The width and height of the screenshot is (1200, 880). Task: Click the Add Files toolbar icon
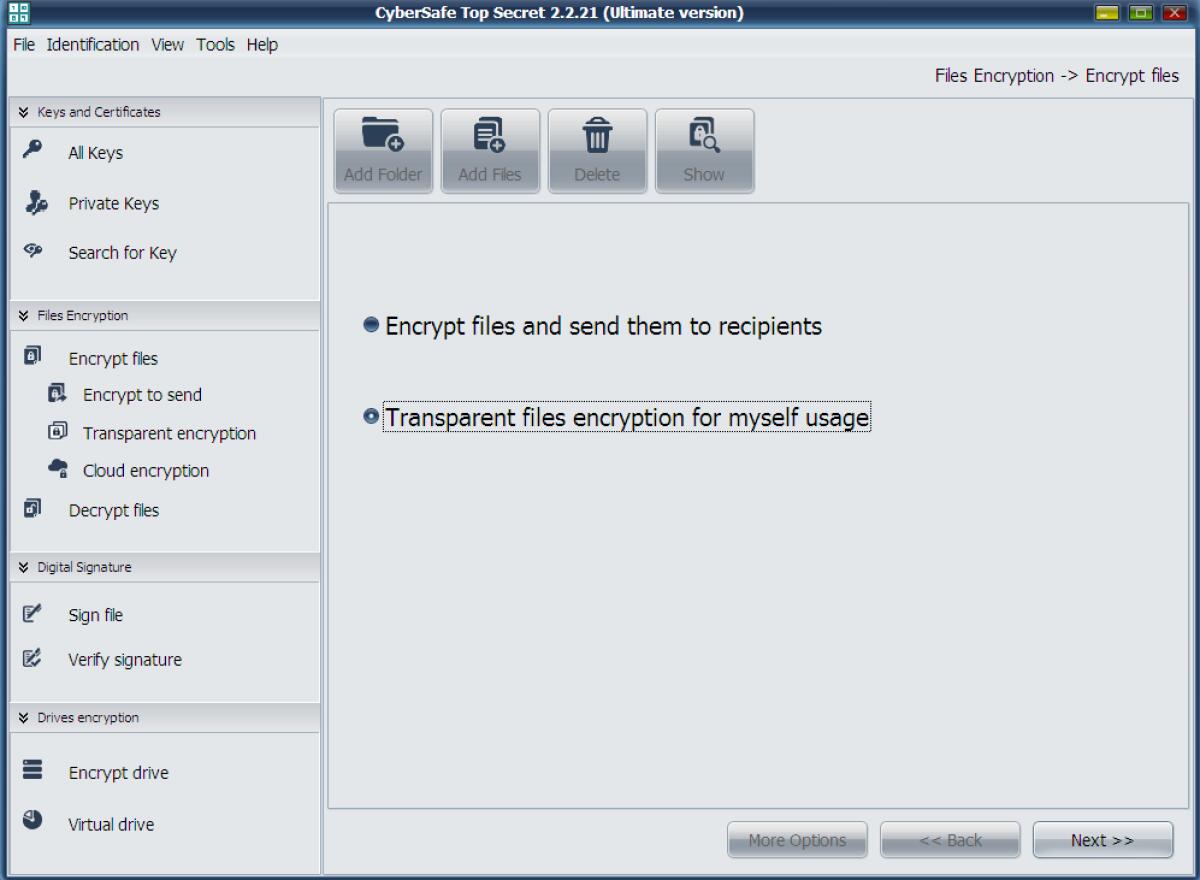490,148
